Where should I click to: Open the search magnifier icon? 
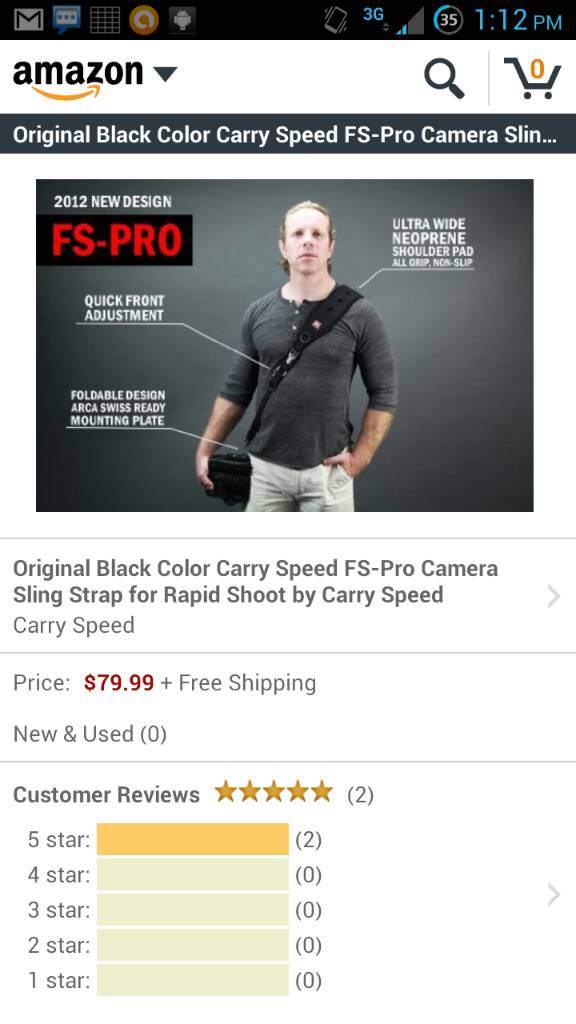pos(444,79)
